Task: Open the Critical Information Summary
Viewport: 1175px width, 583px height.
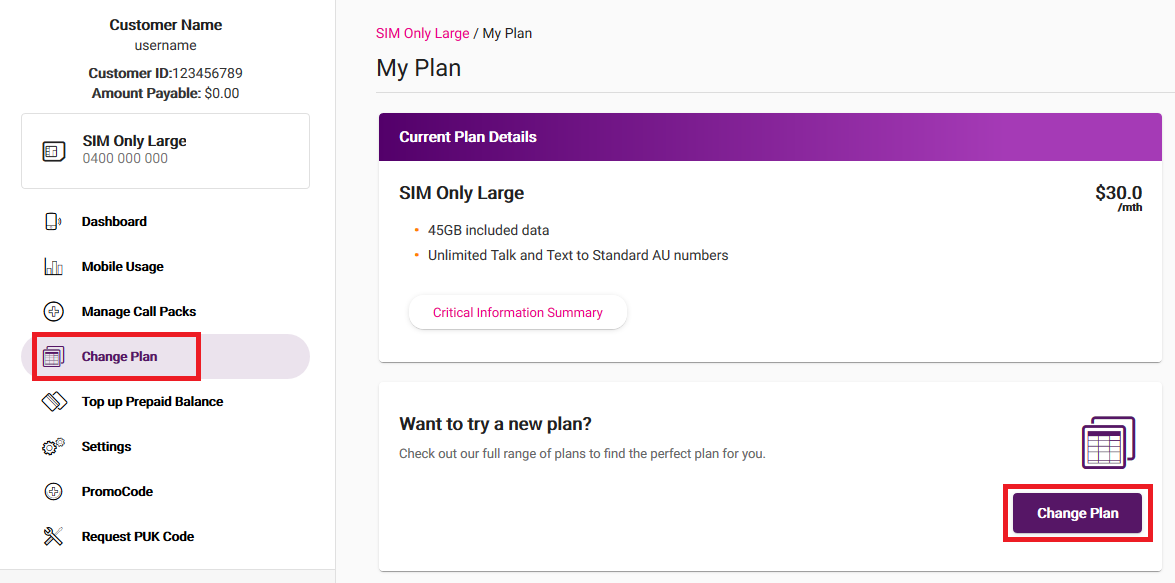Action: tap(518, 312)
